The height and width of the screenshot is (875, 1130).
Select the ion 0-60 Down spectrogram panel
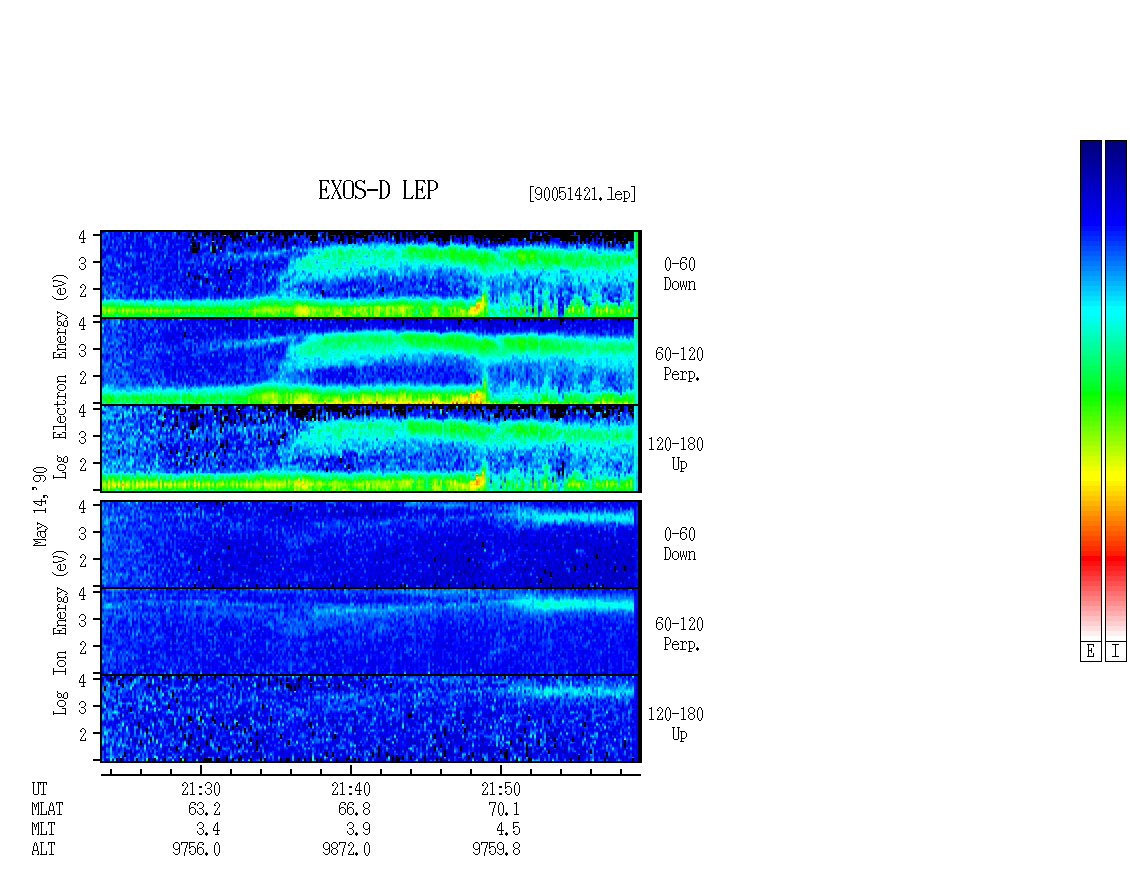370,544
